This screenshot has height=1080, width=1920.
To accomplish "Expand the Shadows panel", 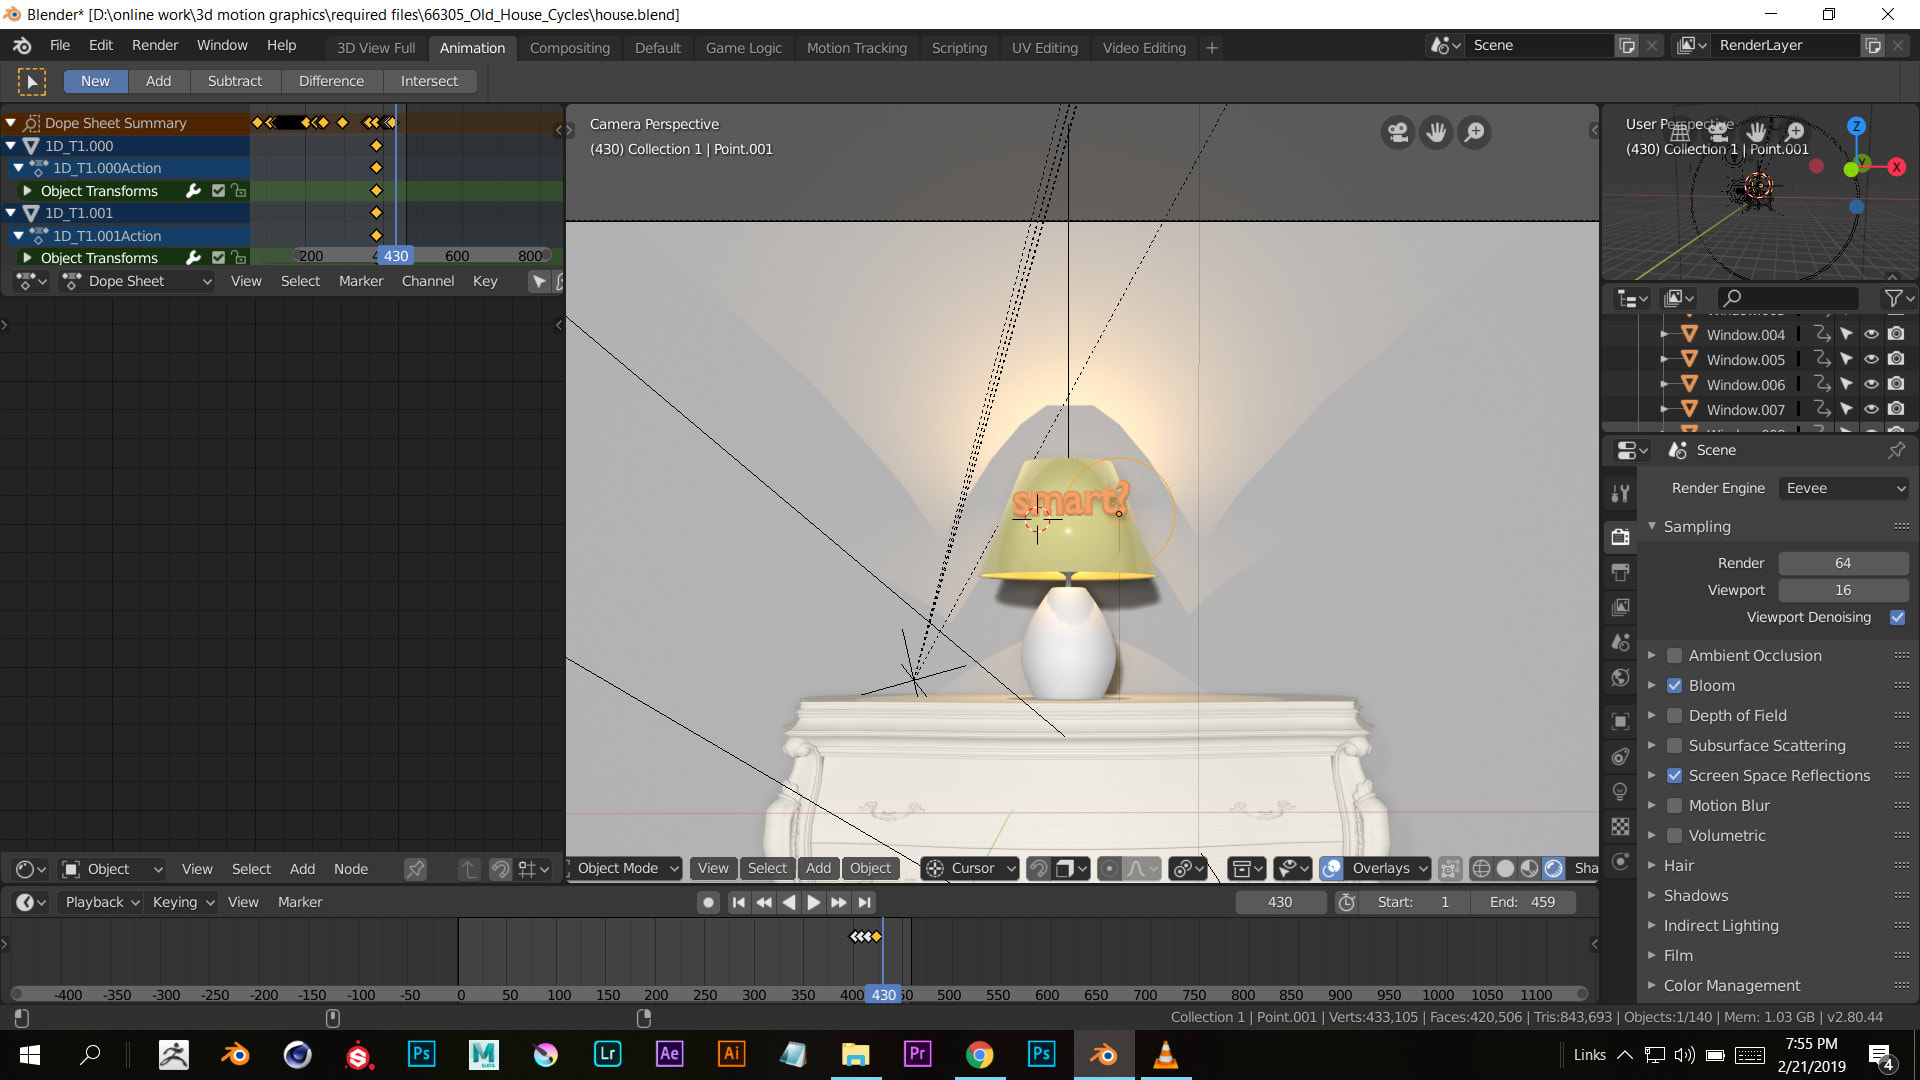I will pyautogui.click(x=1695, y=896).
